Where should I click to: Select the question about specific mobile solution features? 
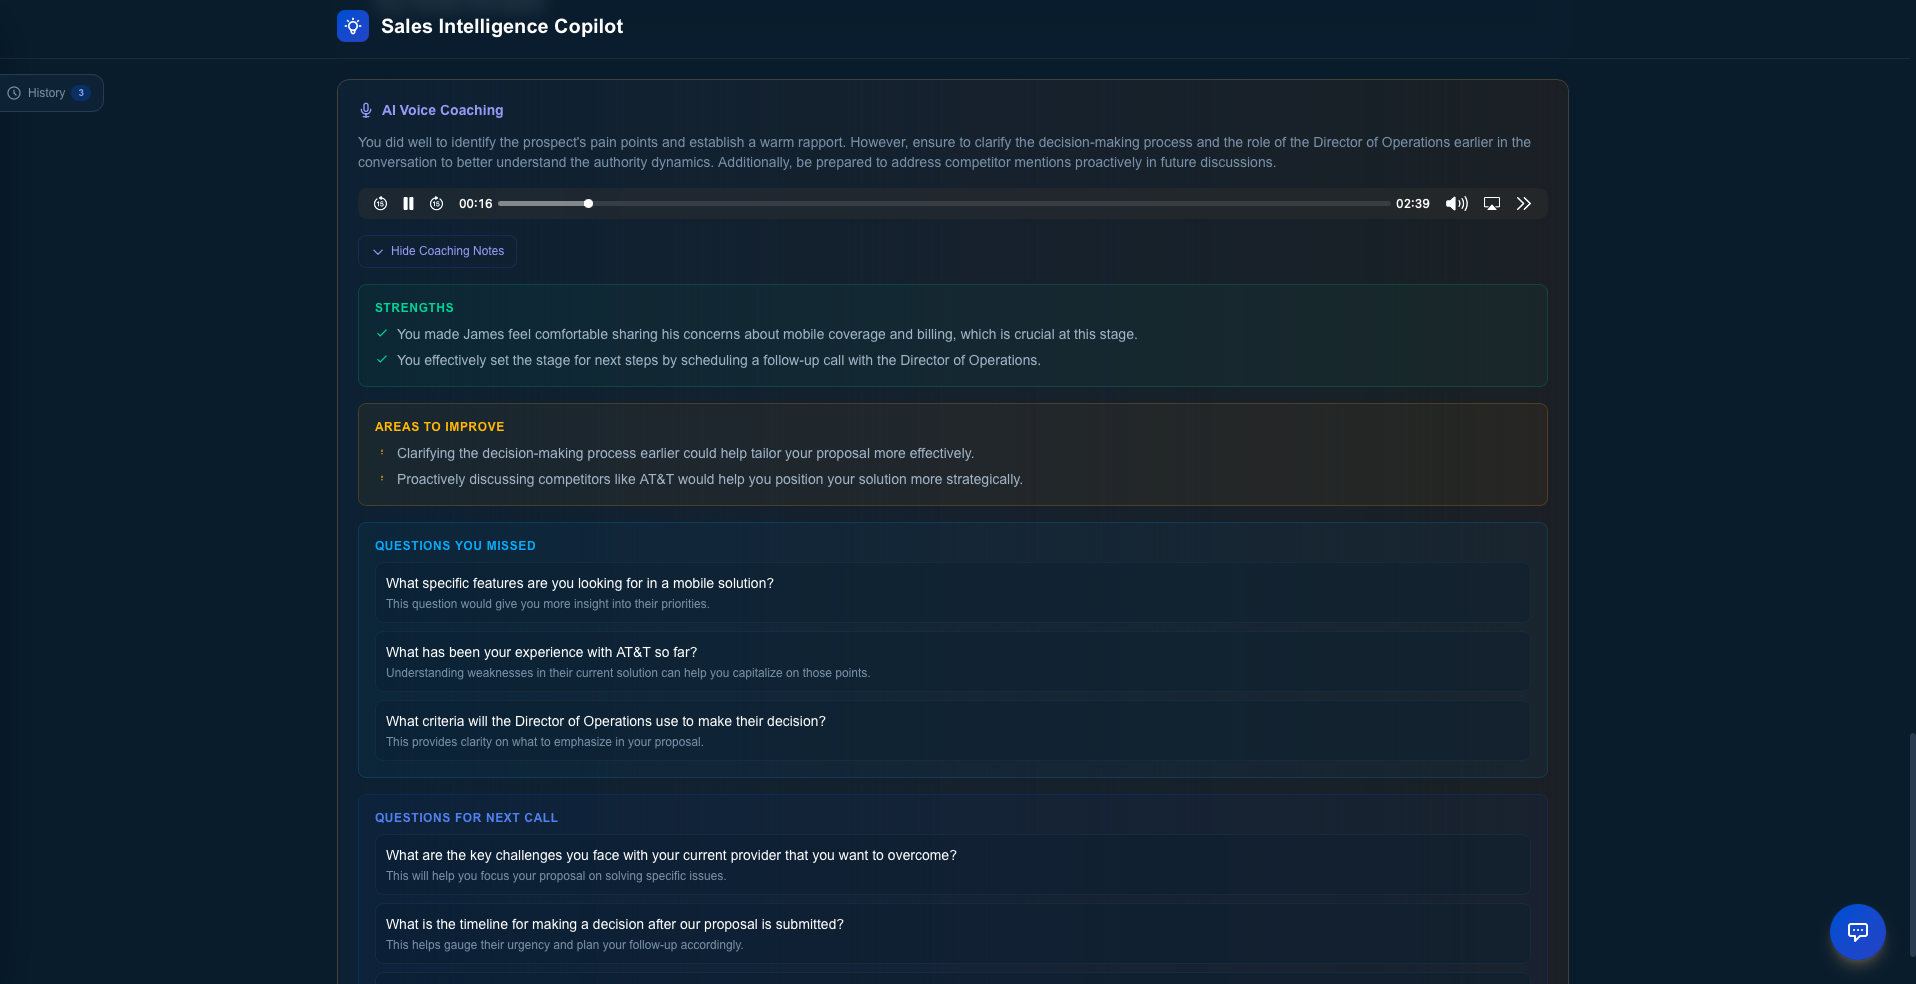[x=952, y=592]
